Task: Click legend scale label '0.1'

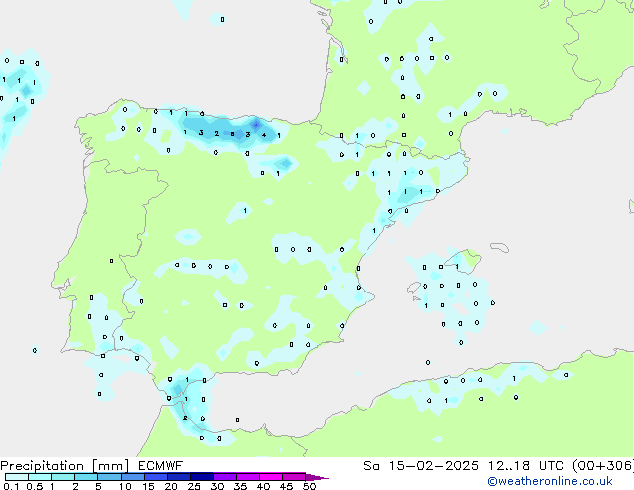Action: [x=11, y=486]
